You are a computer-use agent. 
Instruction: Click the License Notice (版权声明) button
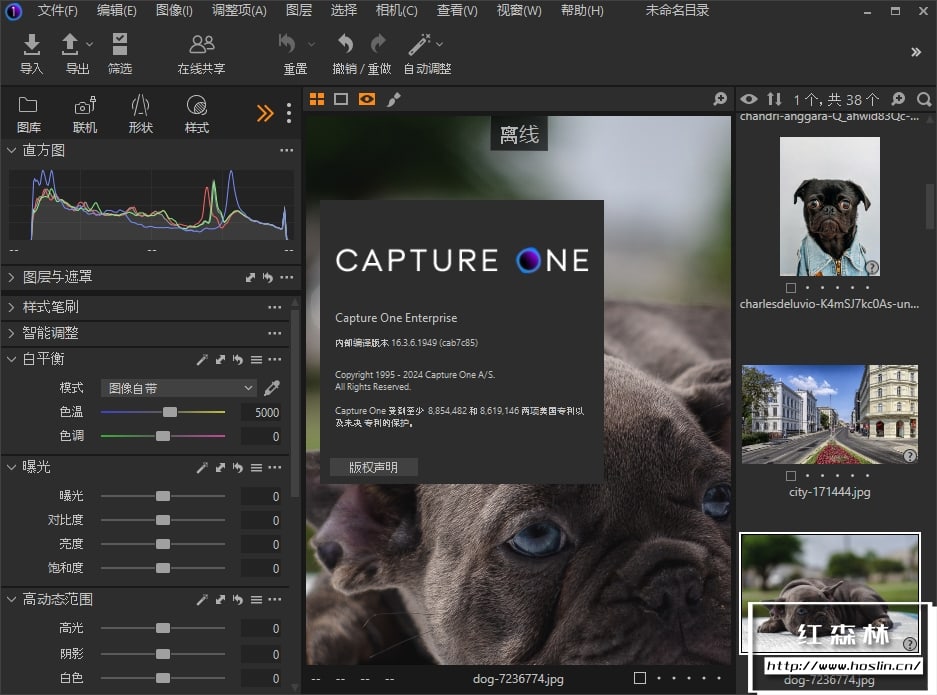[x=373, y=467]
